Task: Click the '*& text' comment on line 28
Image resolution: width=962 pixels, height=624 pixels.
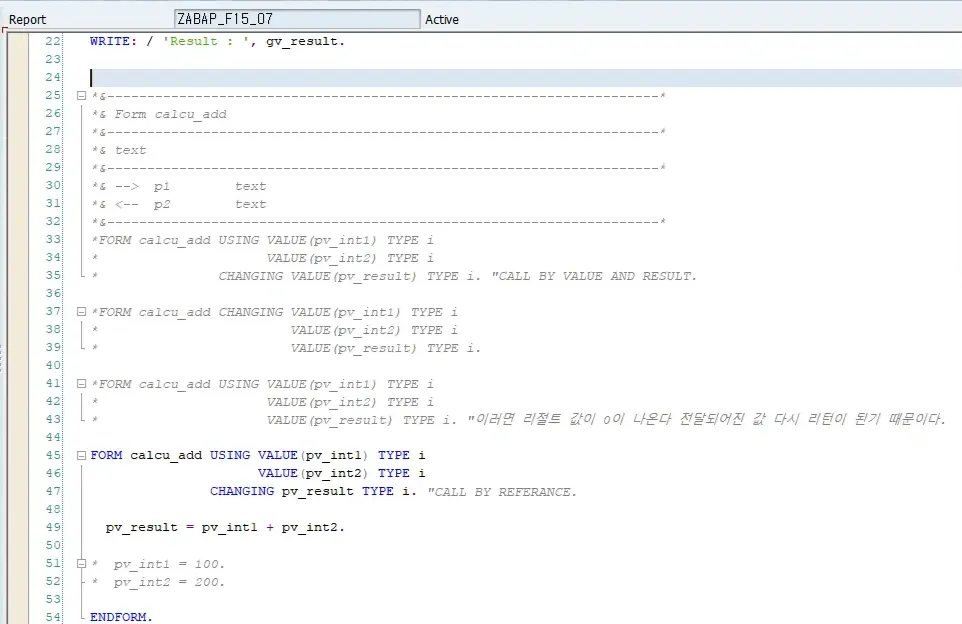Action: 119,150
